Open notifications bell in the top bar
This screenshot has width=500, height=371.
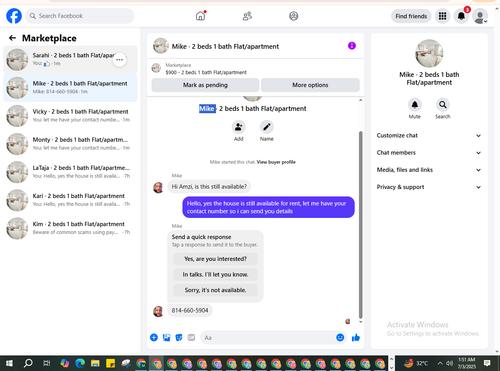coord(461,16)
